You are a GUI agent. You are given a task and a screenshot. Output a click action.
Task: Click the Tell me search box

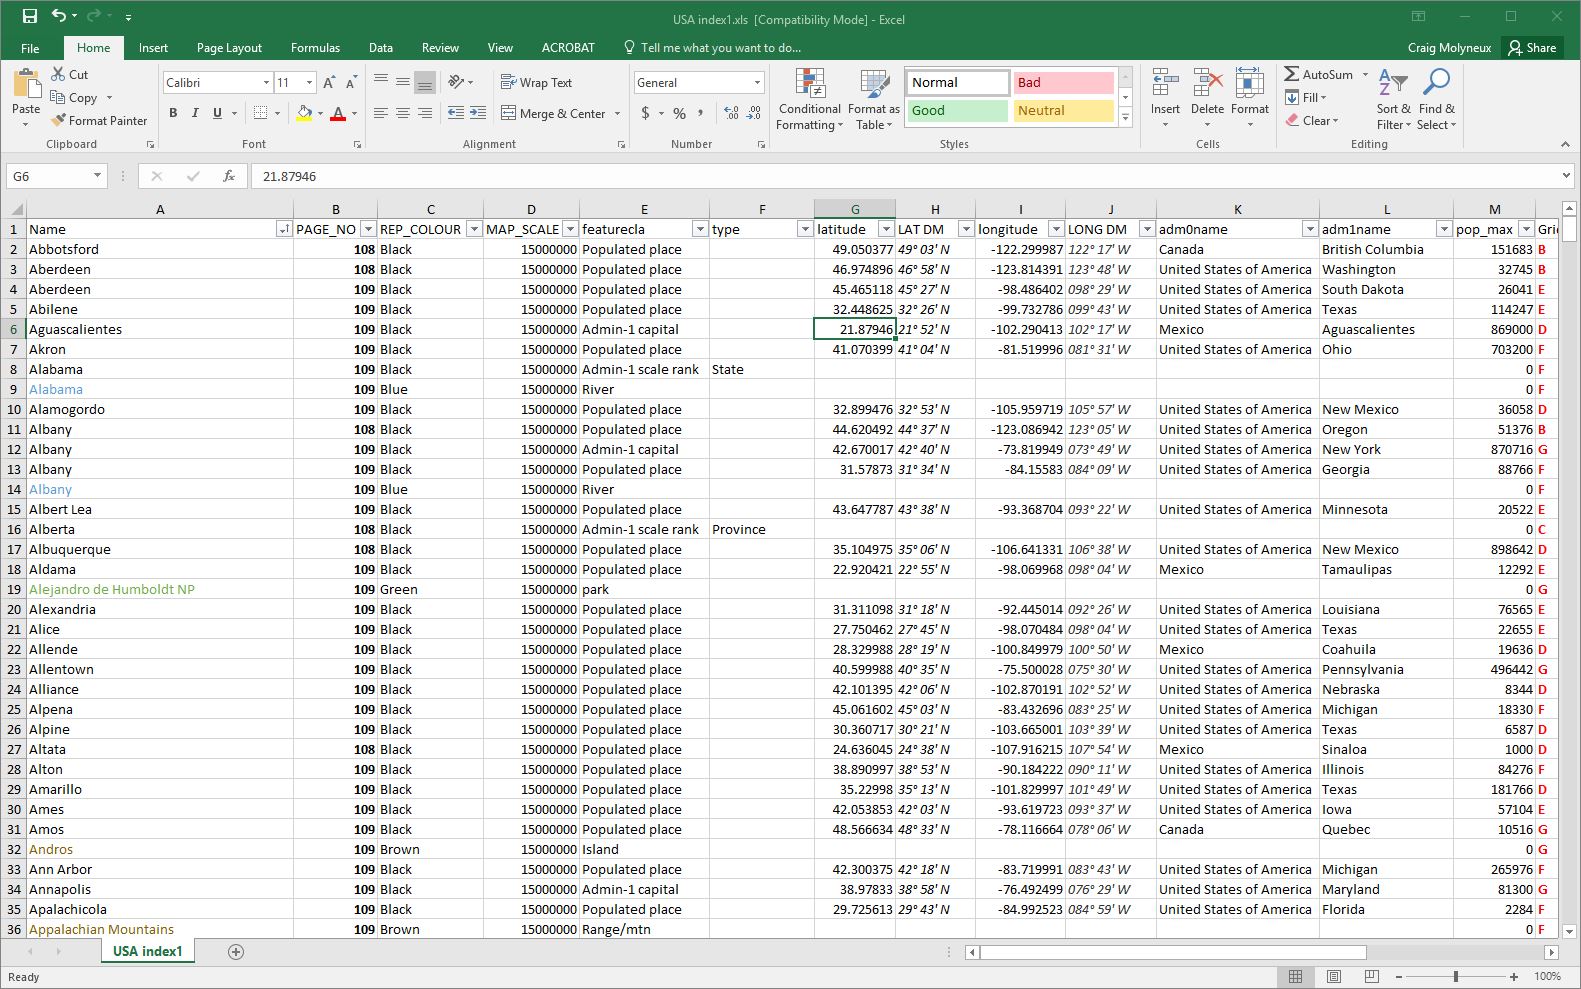[713, 48]
